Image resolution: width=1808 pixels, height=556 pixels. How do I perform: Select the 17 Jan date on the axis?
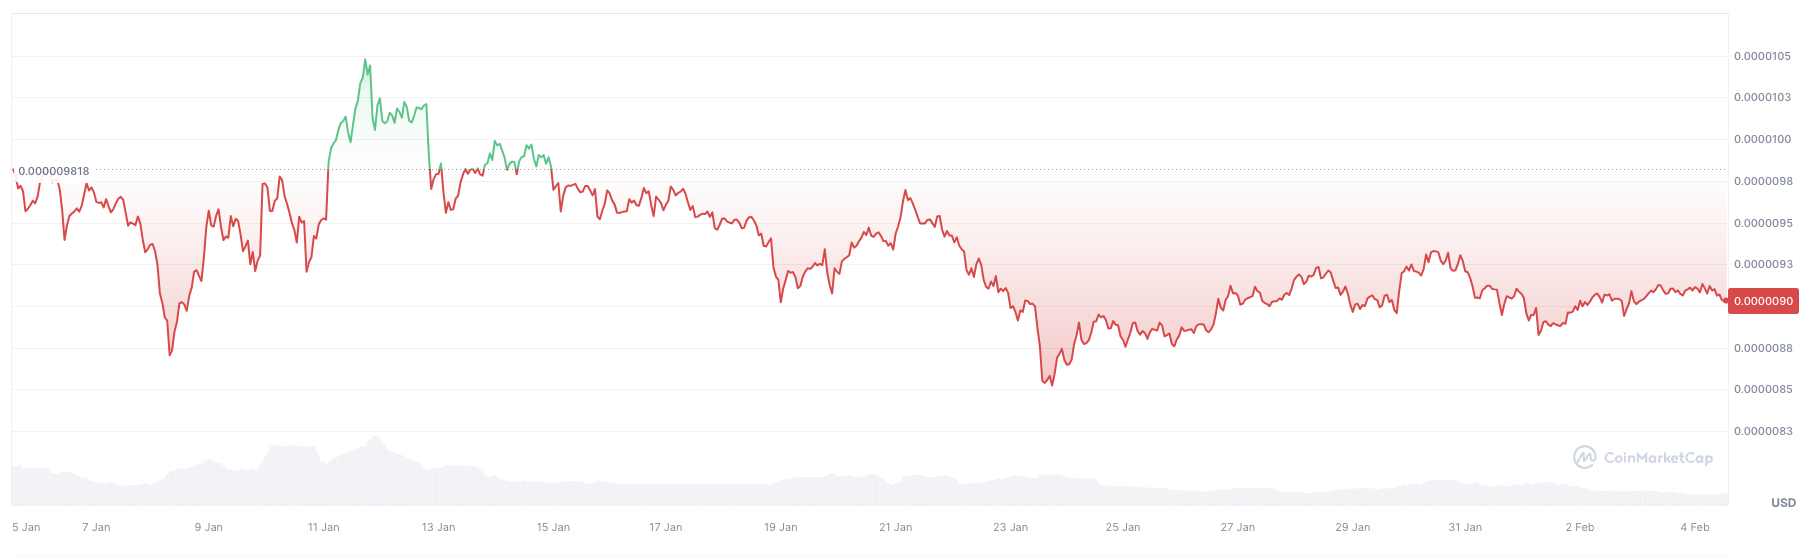pyautogui.click(x=665, y=527)
